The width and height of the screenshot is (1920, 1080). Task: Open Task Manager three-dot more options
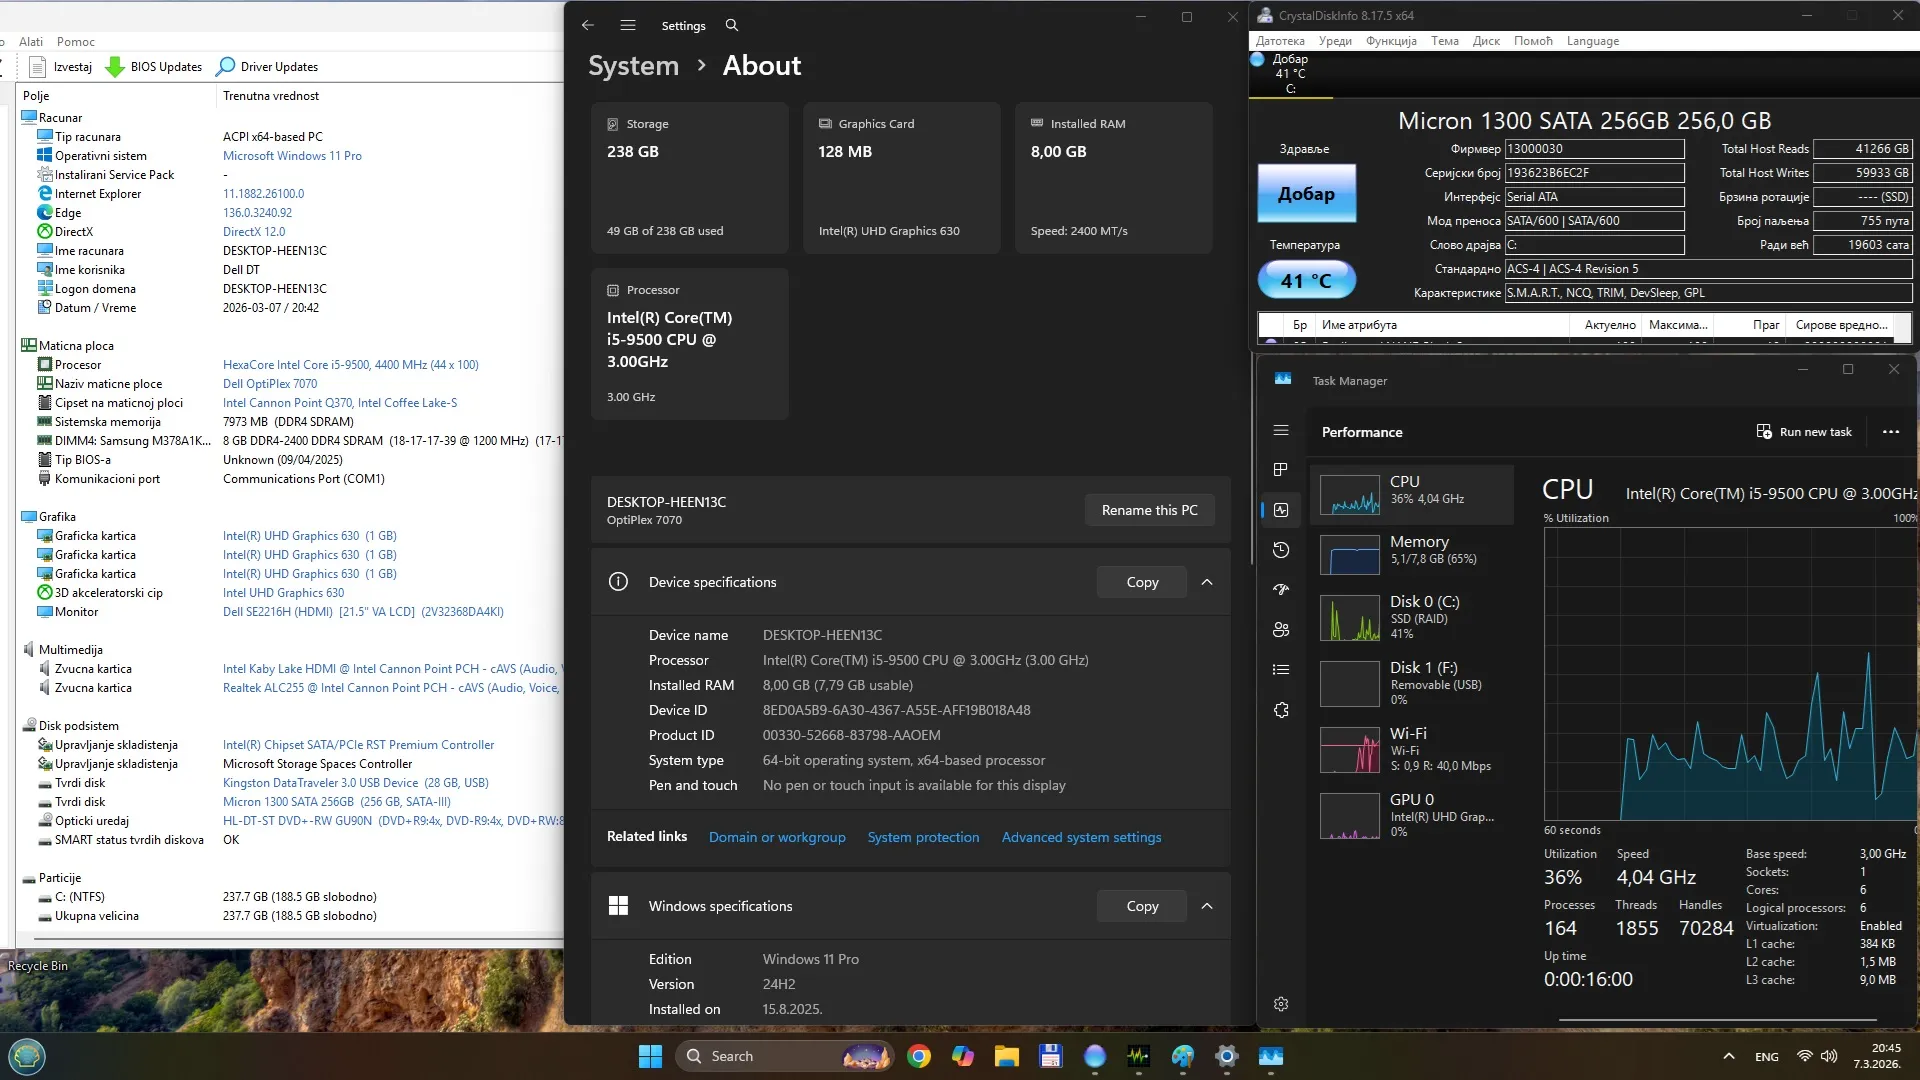[1890, 432]
